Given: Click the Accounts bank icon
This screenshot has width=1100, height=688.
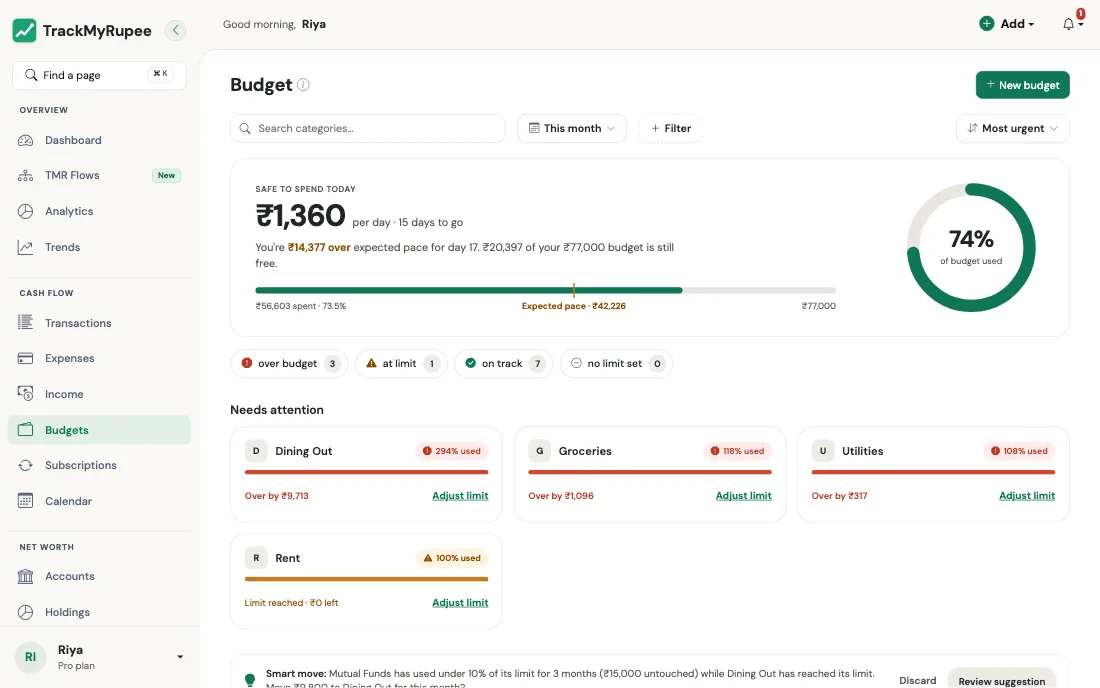Looking at the screenshot, I should (x=25, y=576).
